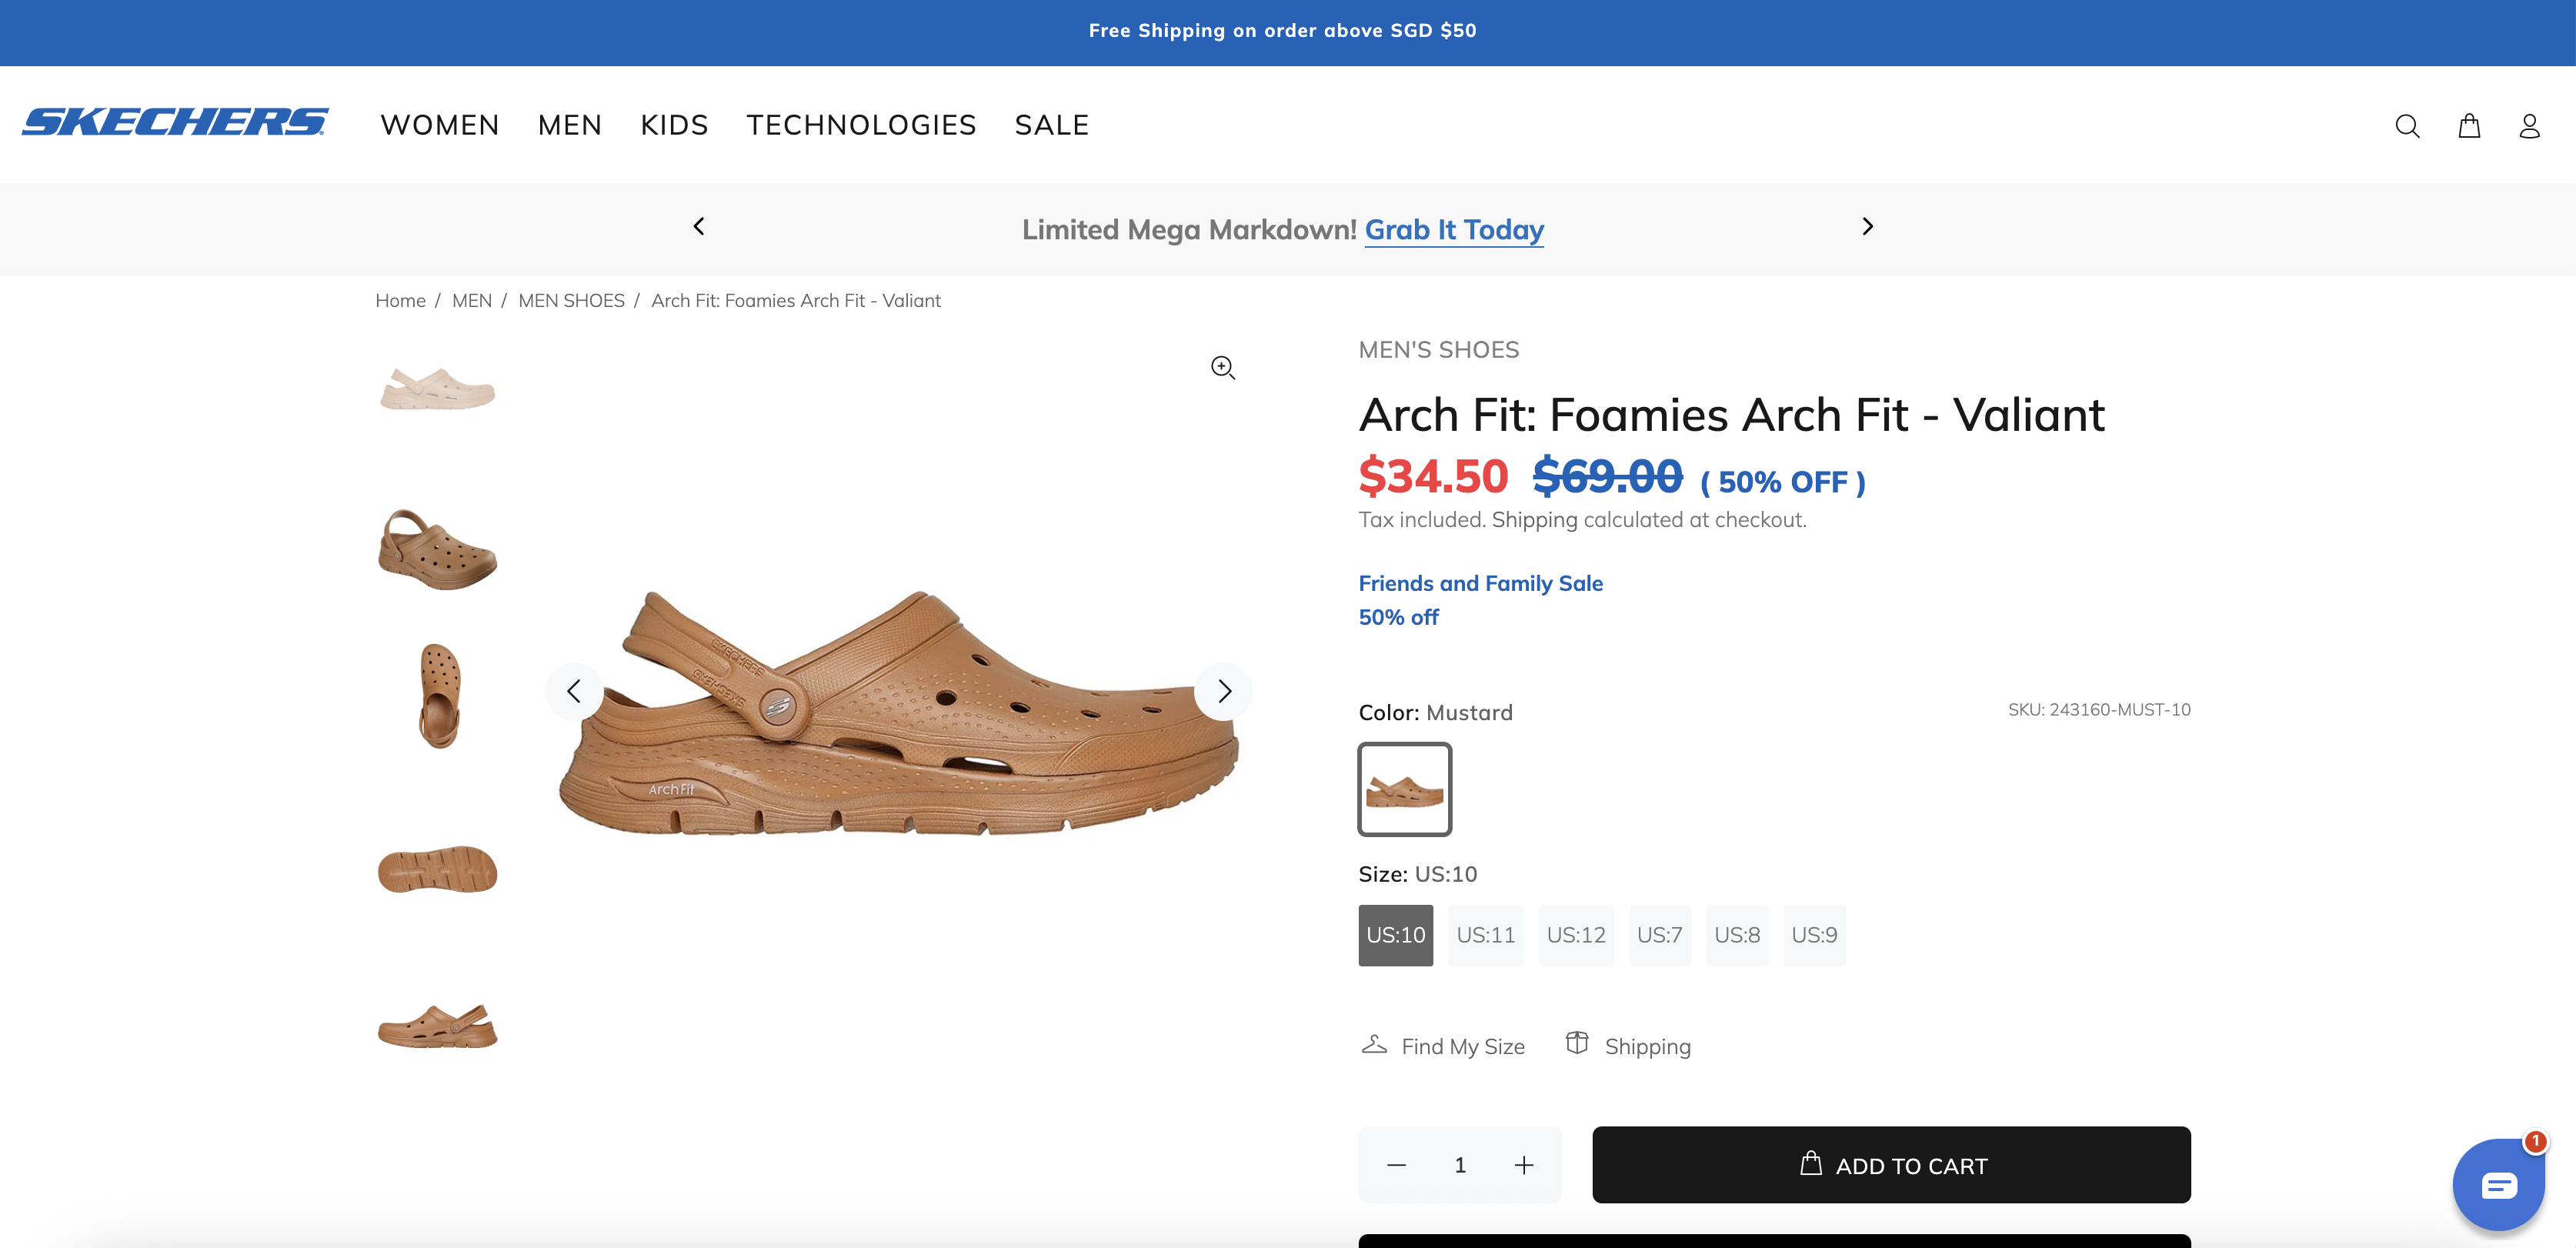Open the shopping bag cart icon
Screen dimensions: 2576x1248
pyautogui.click(x=2468, y=126)
